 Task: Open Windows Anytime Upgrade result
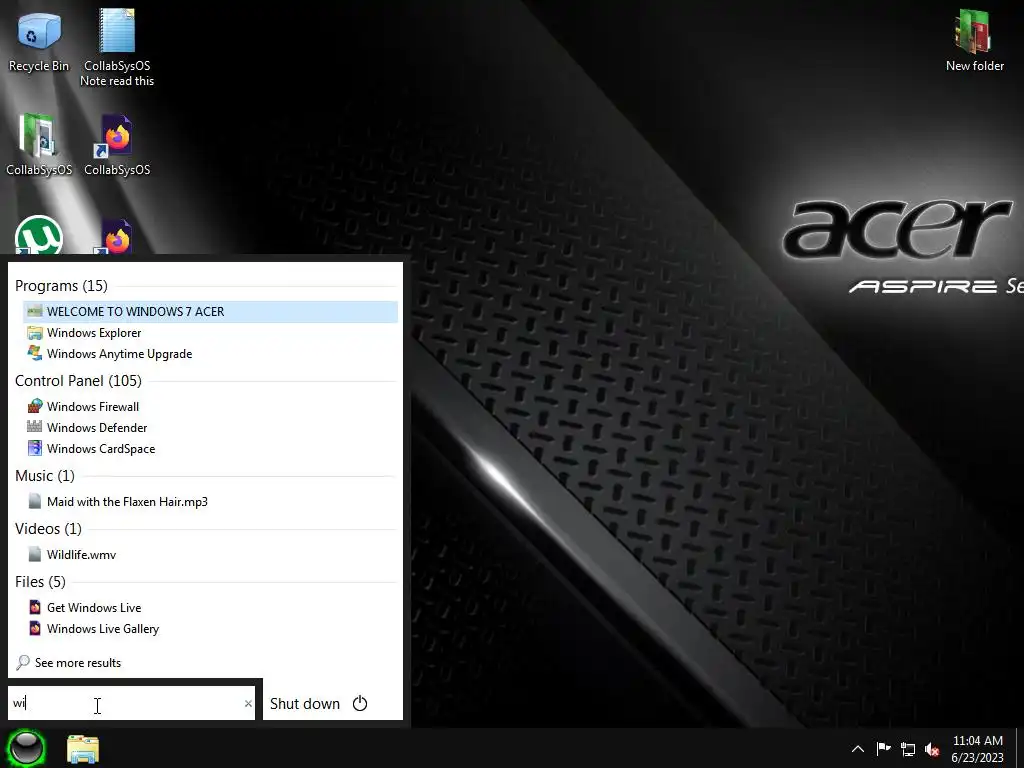click(x=210, y=354)
